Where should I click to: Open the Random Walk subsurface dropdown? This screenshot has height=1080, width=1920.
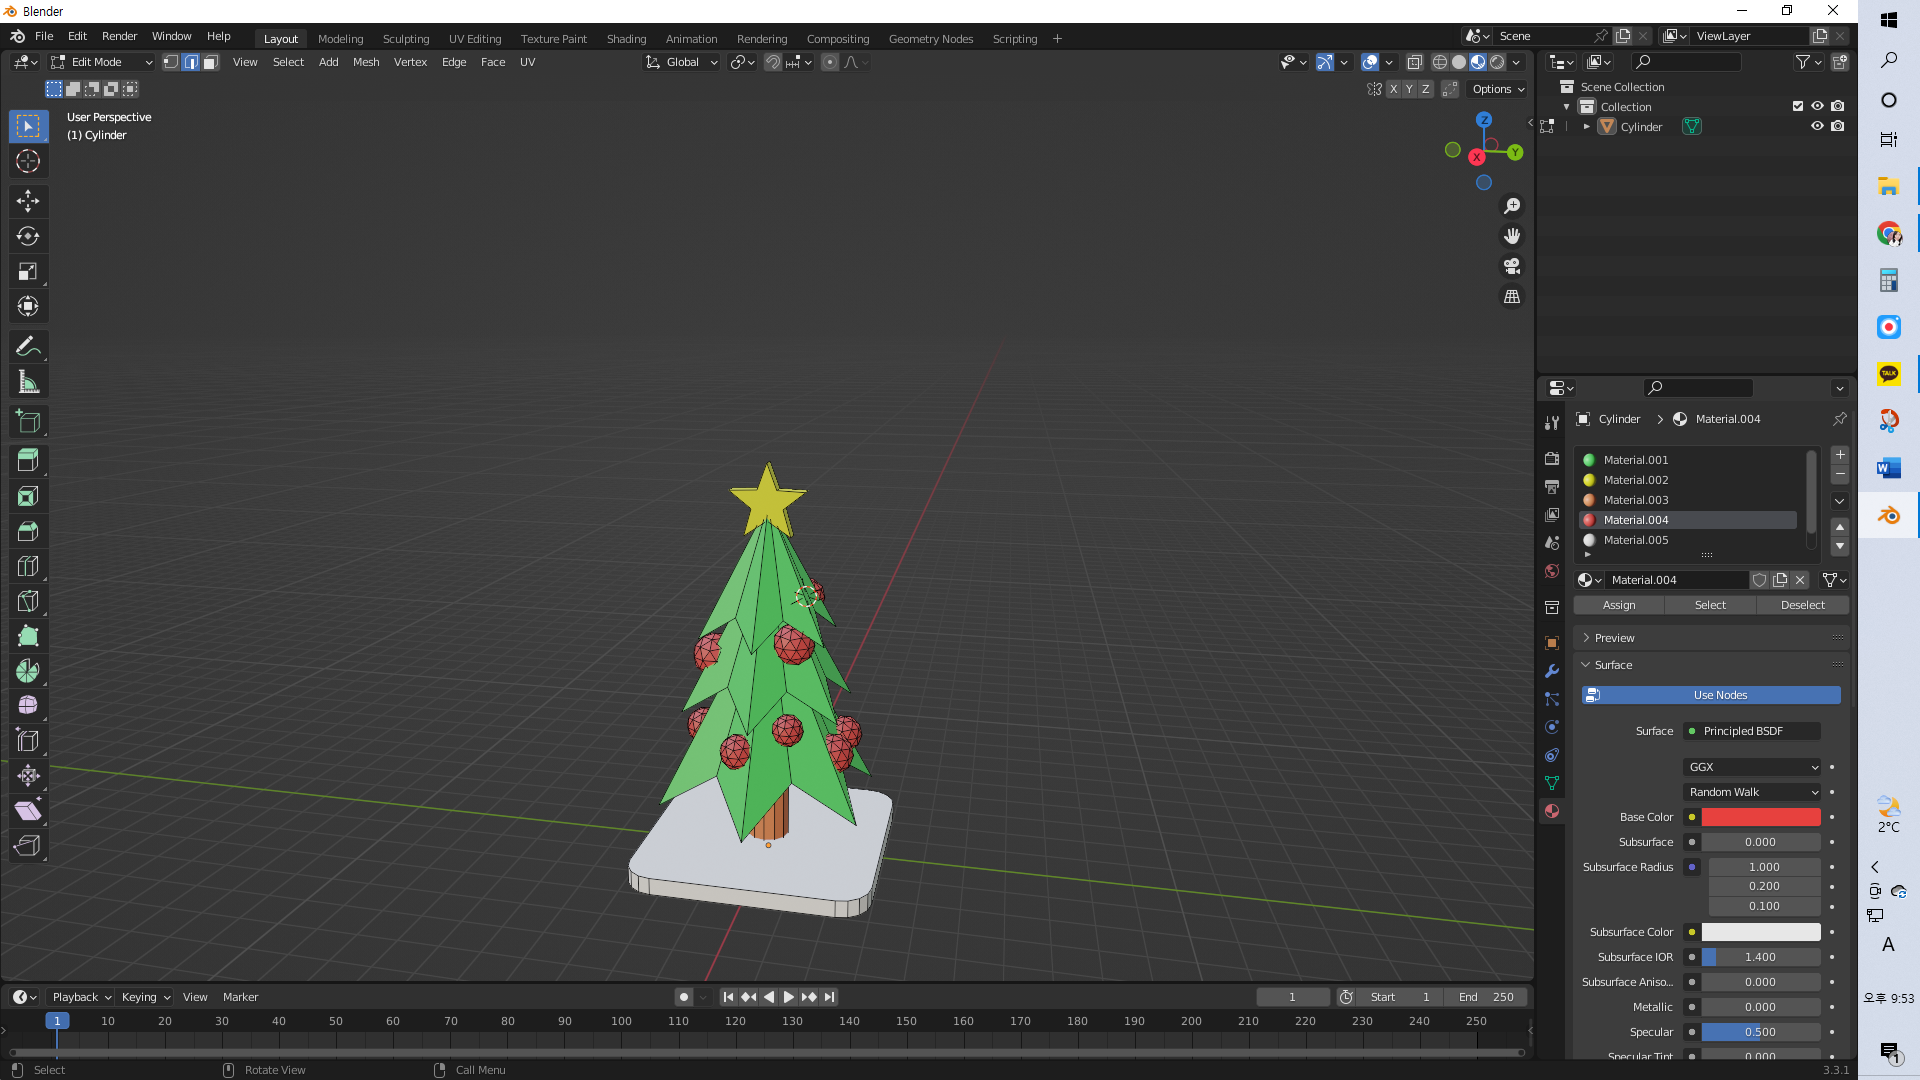point(1752,792)
